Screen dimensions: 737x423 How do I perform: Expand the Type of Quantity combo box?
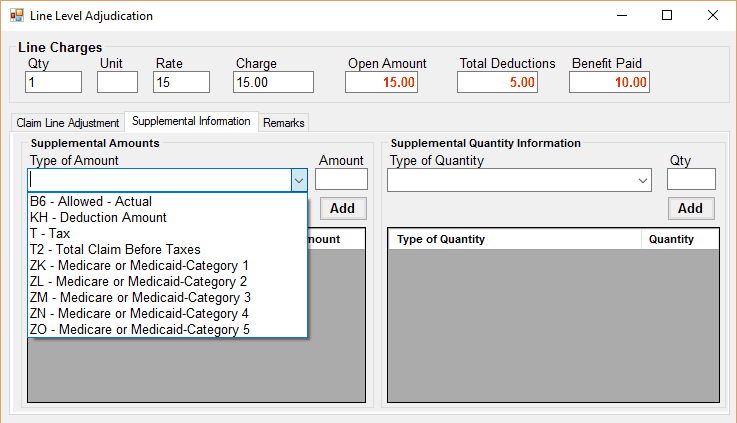click(643, 180)
